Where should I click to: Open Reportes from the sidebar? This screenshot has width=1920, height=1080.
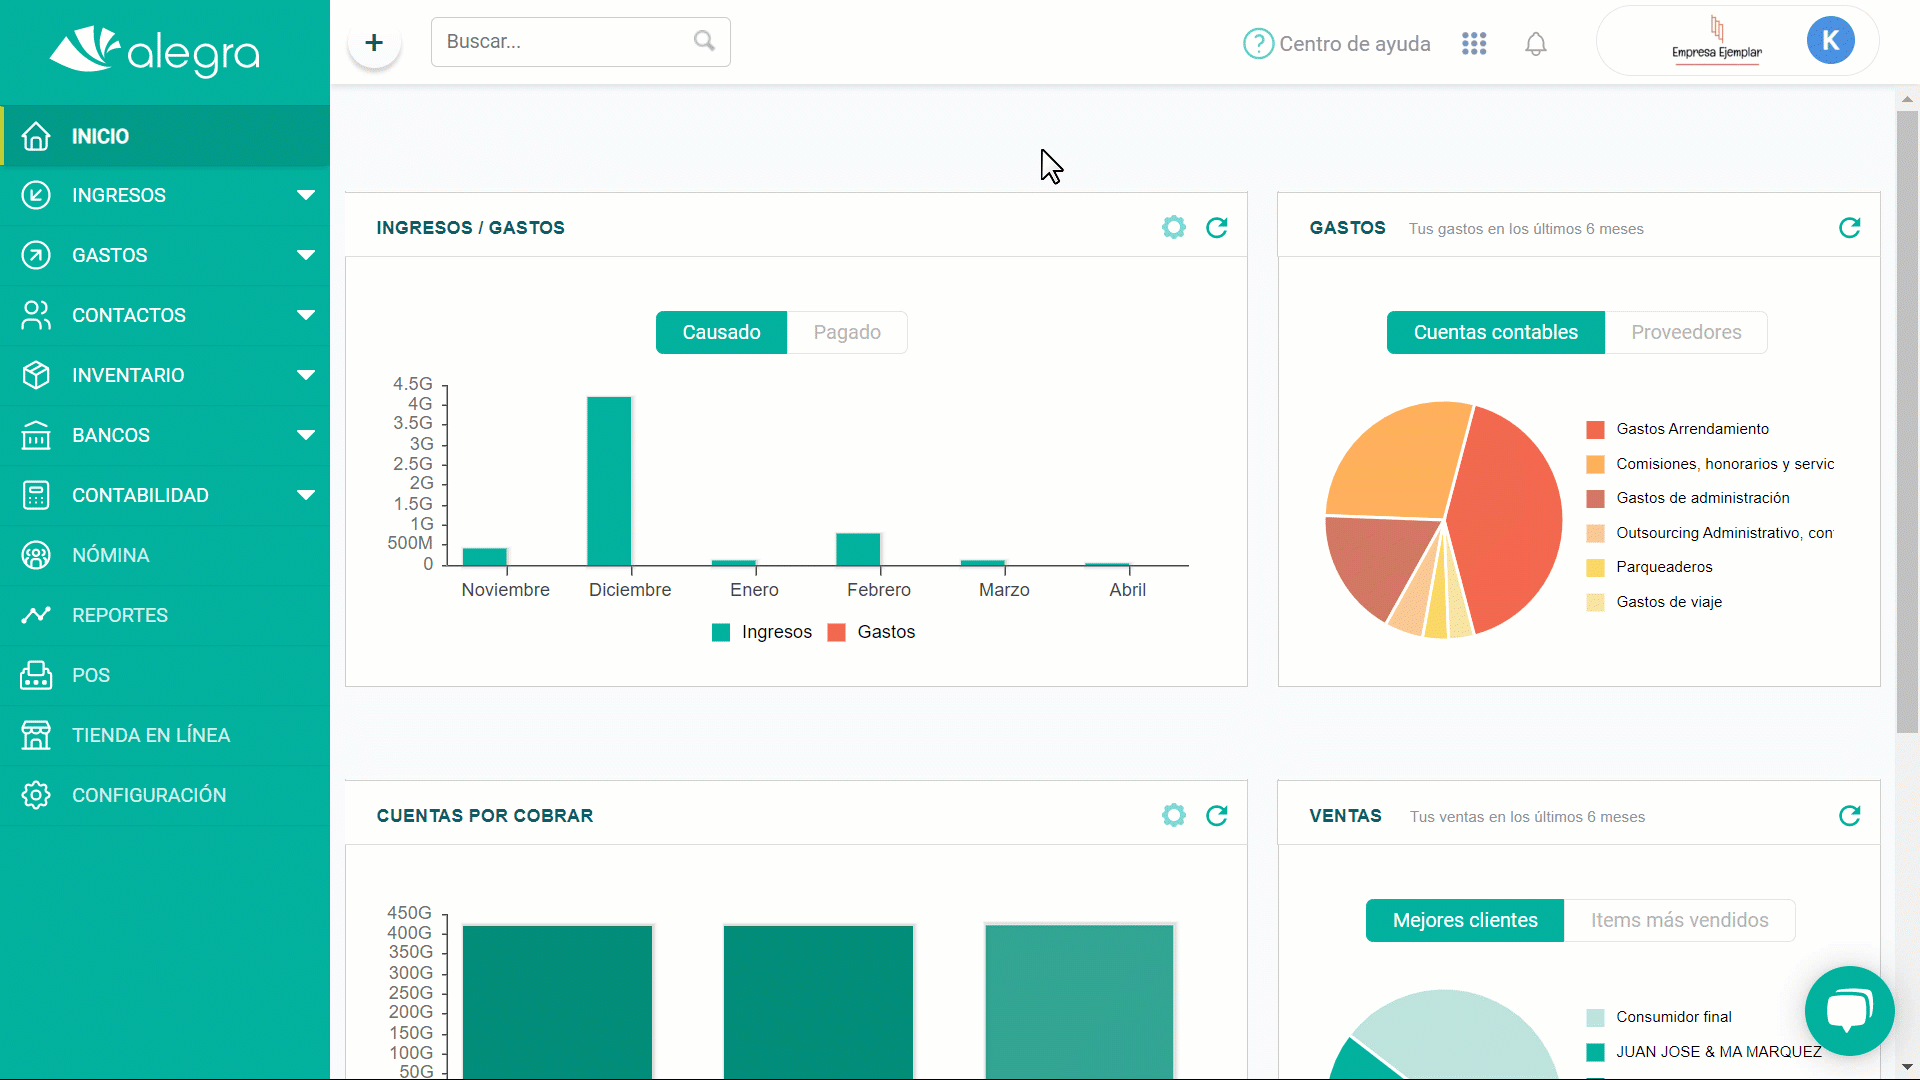click(120, 615)
